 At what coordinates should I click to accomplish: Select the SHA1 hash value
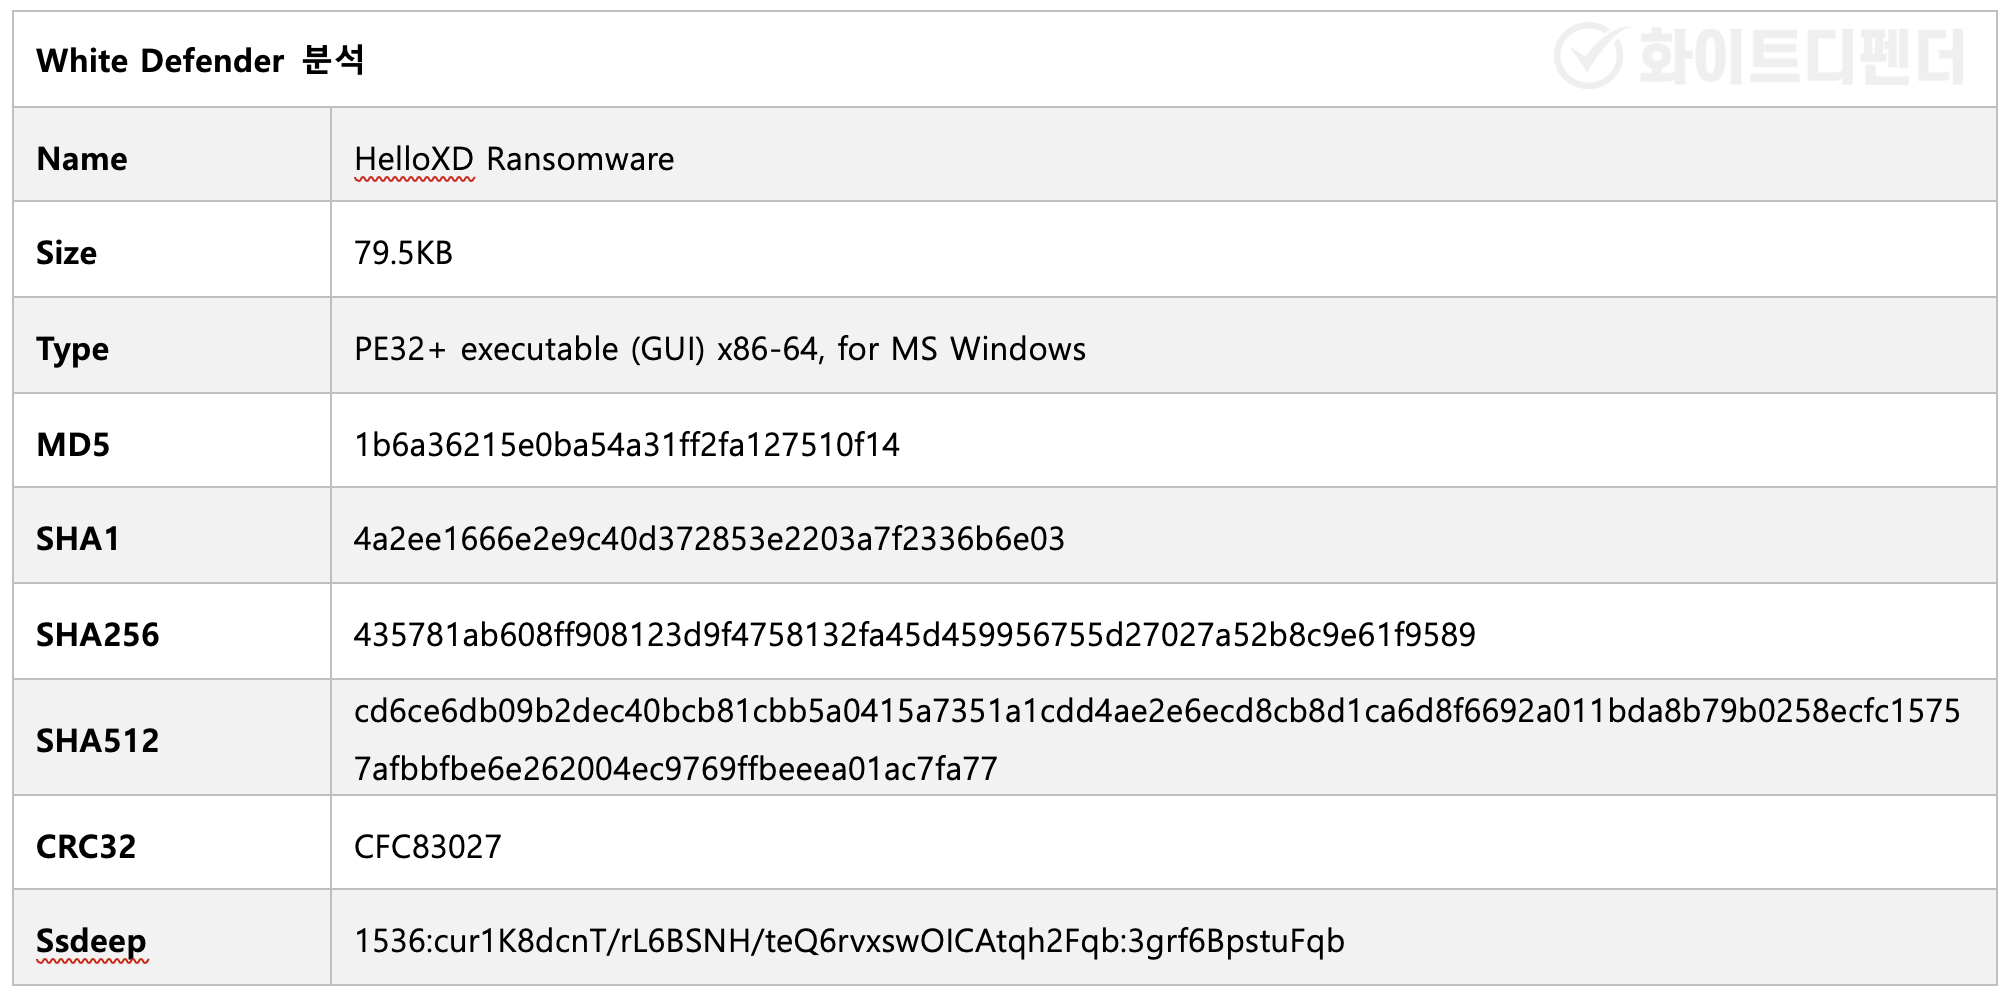pyautogui.click(x=709, y=540)
